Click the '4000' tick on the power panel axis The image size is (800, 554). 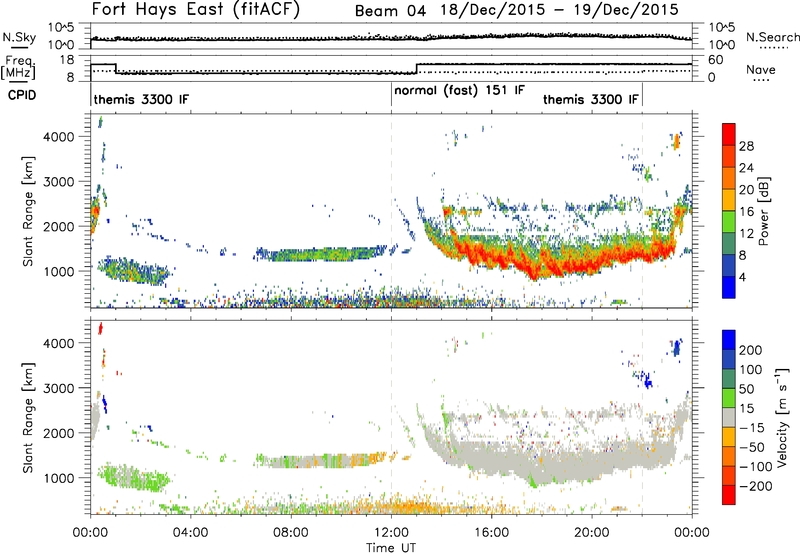[58, 137]
